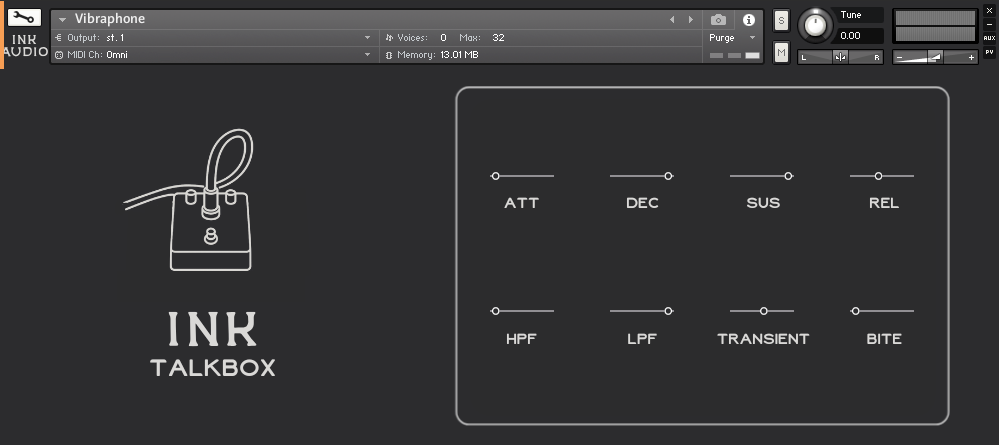Go to next instrument with right arrow
Image resolution: width=999 pixels, height=445 pixels.
pyautogui.click(x=690, y=19)
